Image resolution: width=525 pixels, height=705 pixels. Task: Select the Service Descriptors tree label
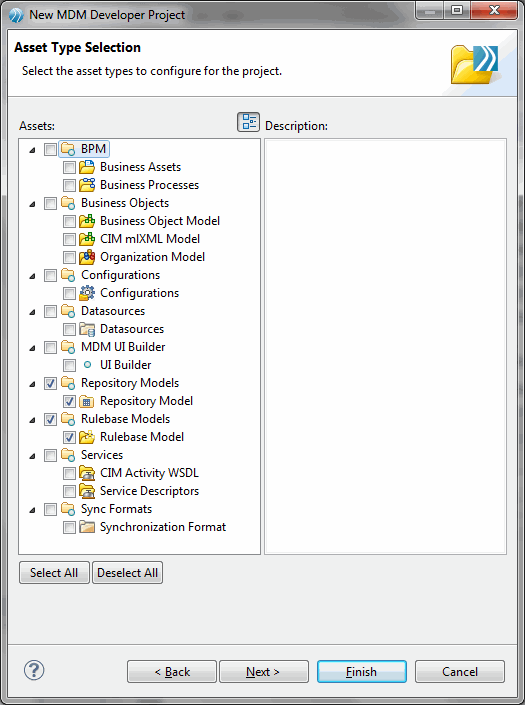pos(149,491)
